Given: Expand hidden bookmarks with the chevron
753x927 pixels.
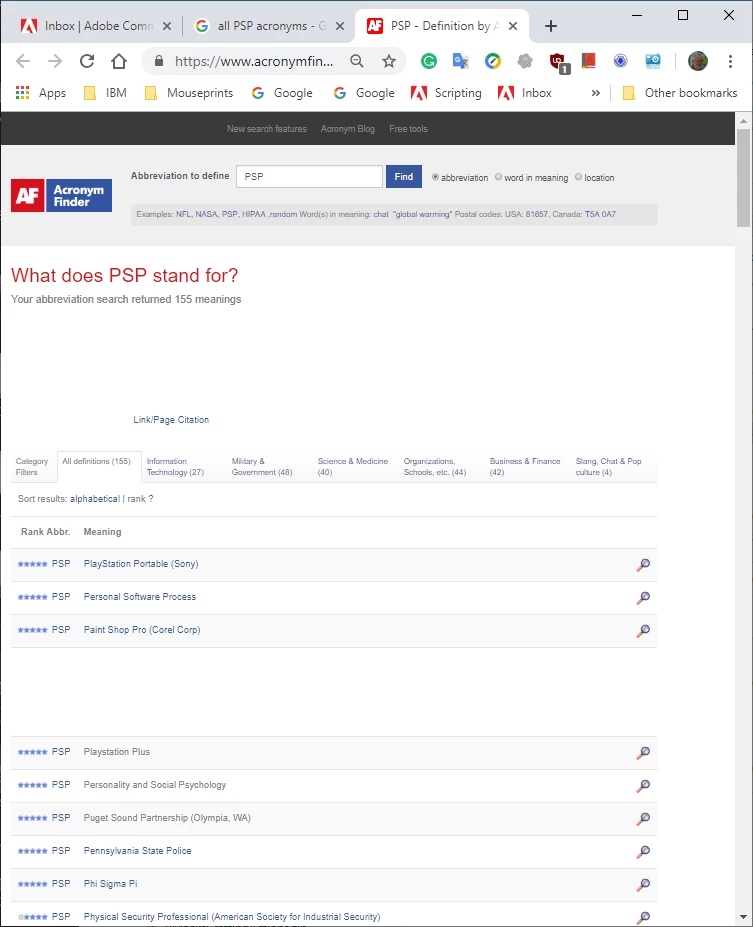Looking at the screenshot, I should [x=596, y=93].
